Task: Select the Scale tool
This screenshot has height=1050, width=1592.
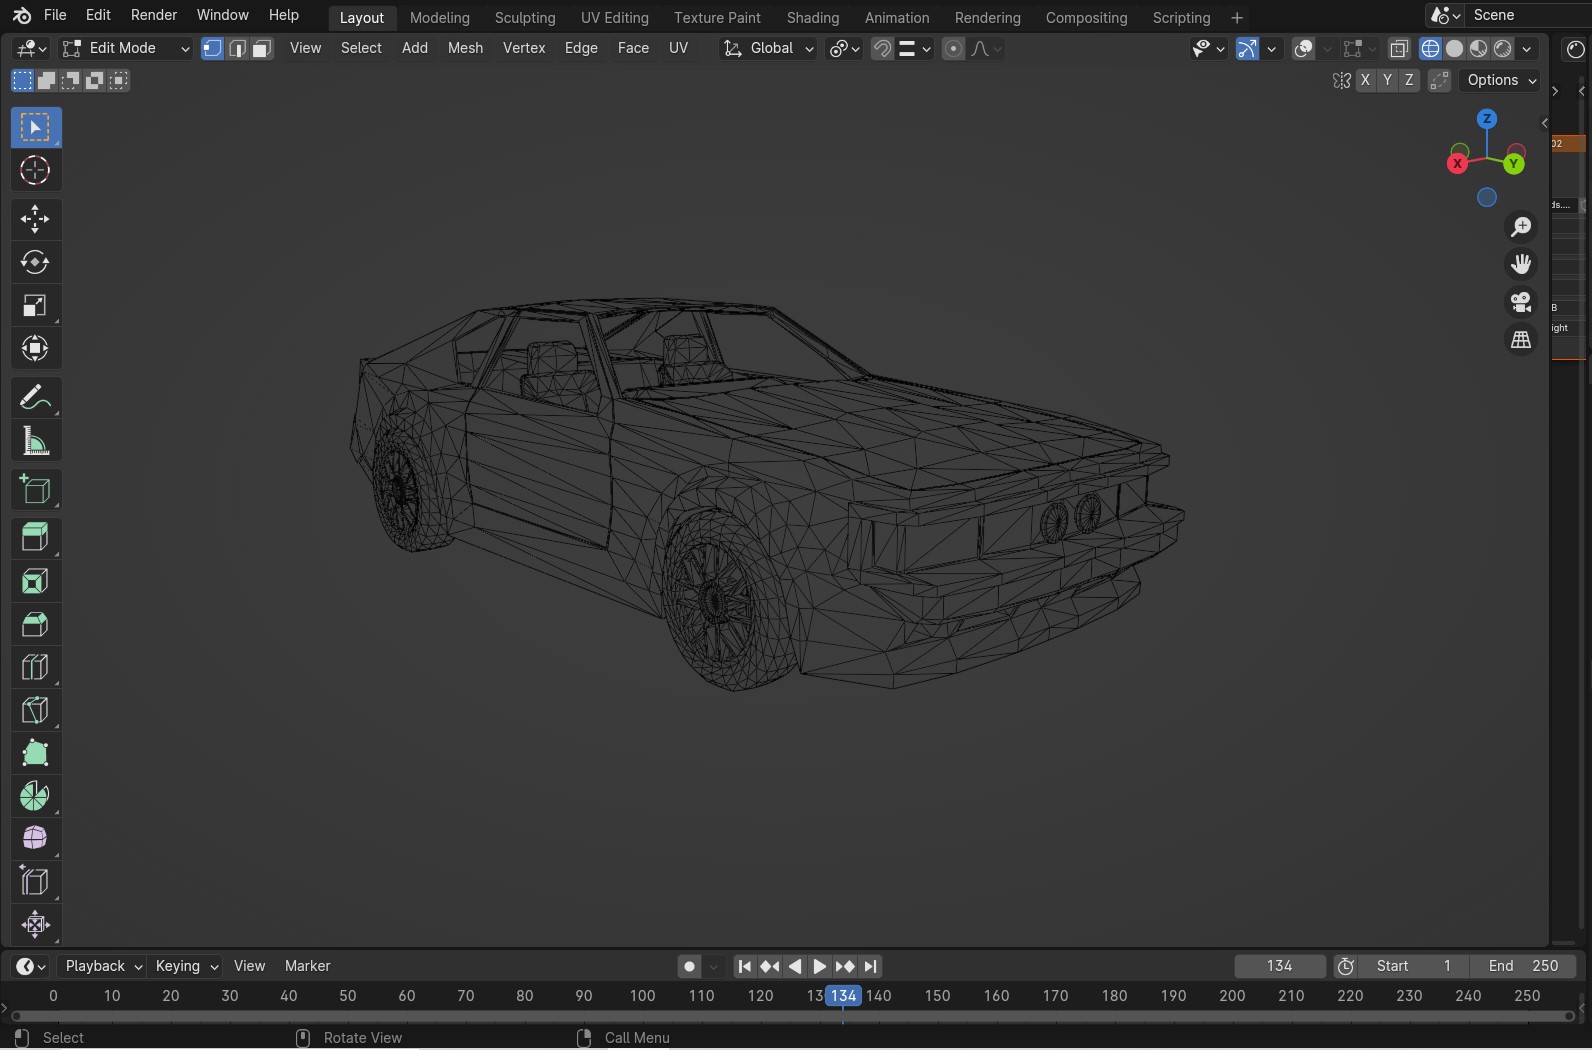Action: click(x=35, y=306)
